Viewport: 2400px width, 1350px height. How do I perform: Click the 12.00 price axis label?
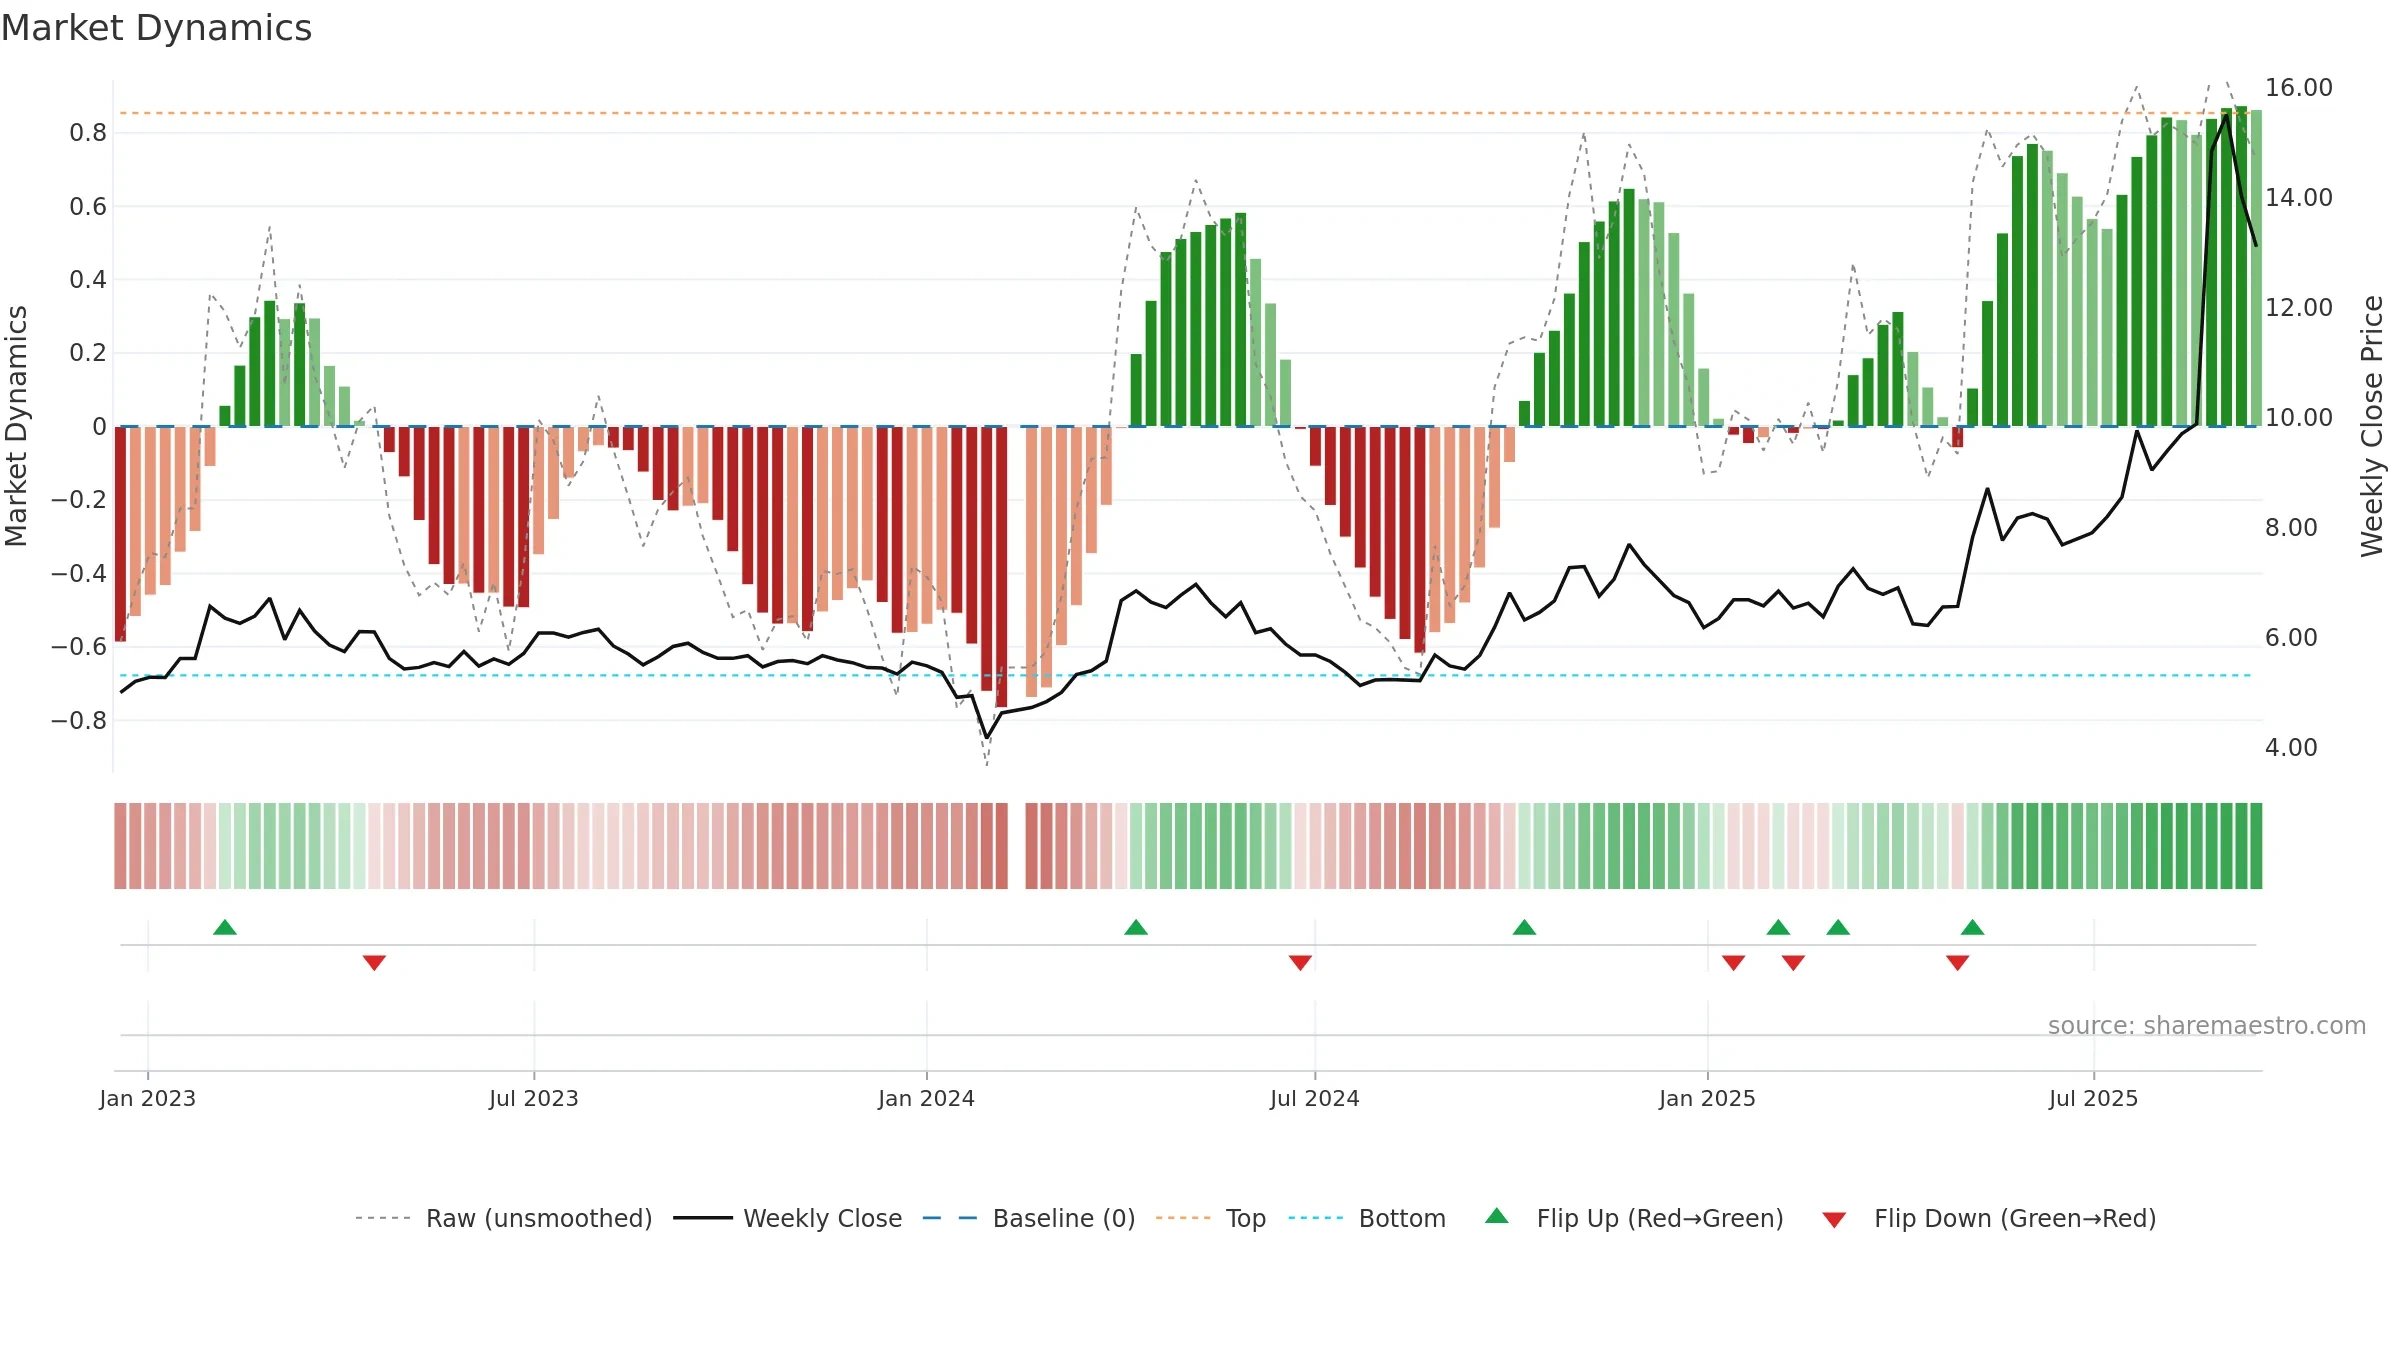click(x=2299, y=308)
